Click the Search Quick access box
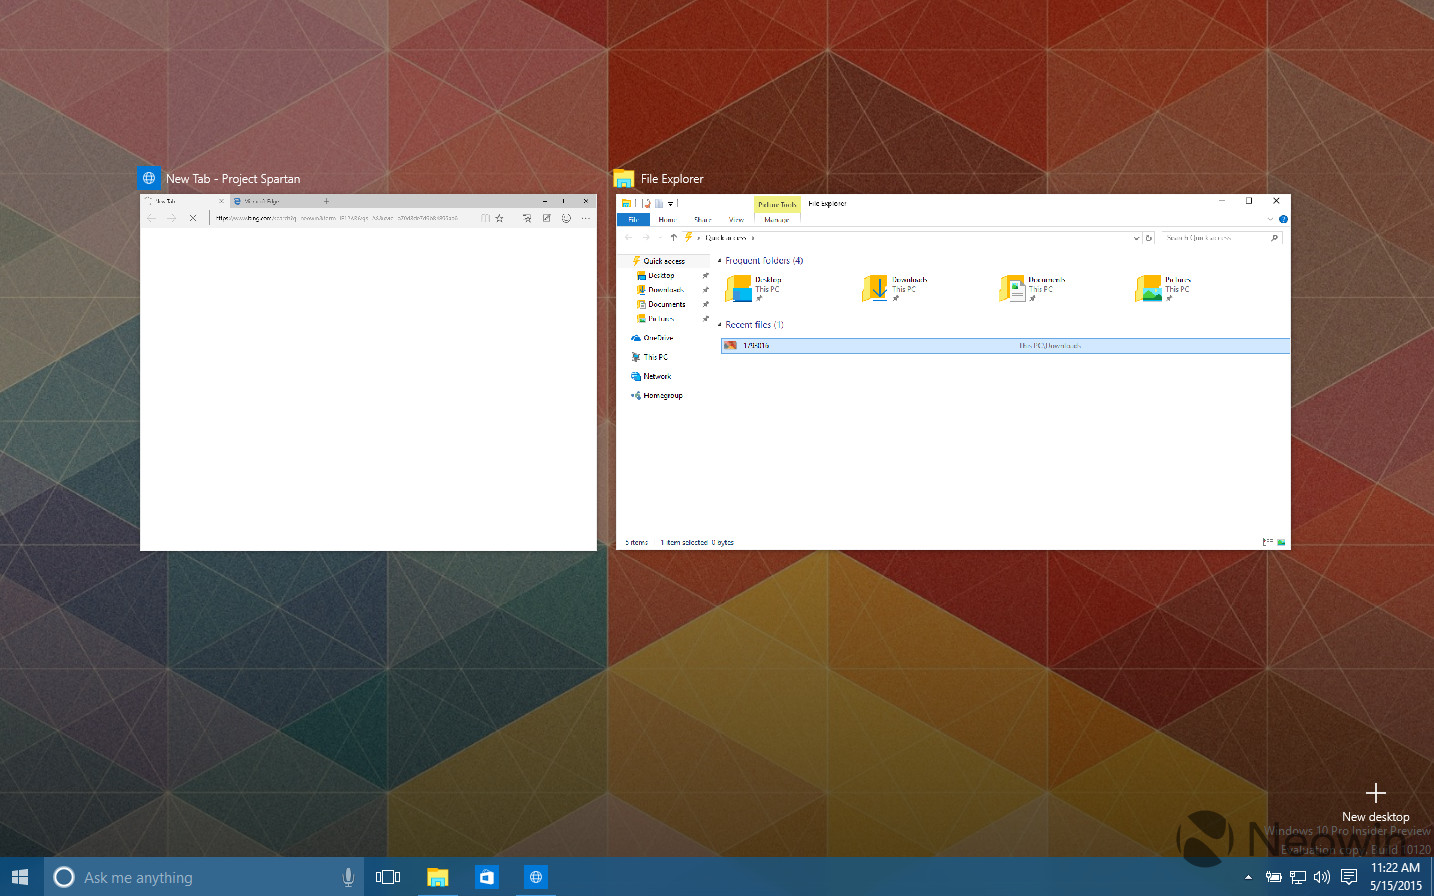The height and width of the screenshot is (896, 1434). click(1220, 238)
